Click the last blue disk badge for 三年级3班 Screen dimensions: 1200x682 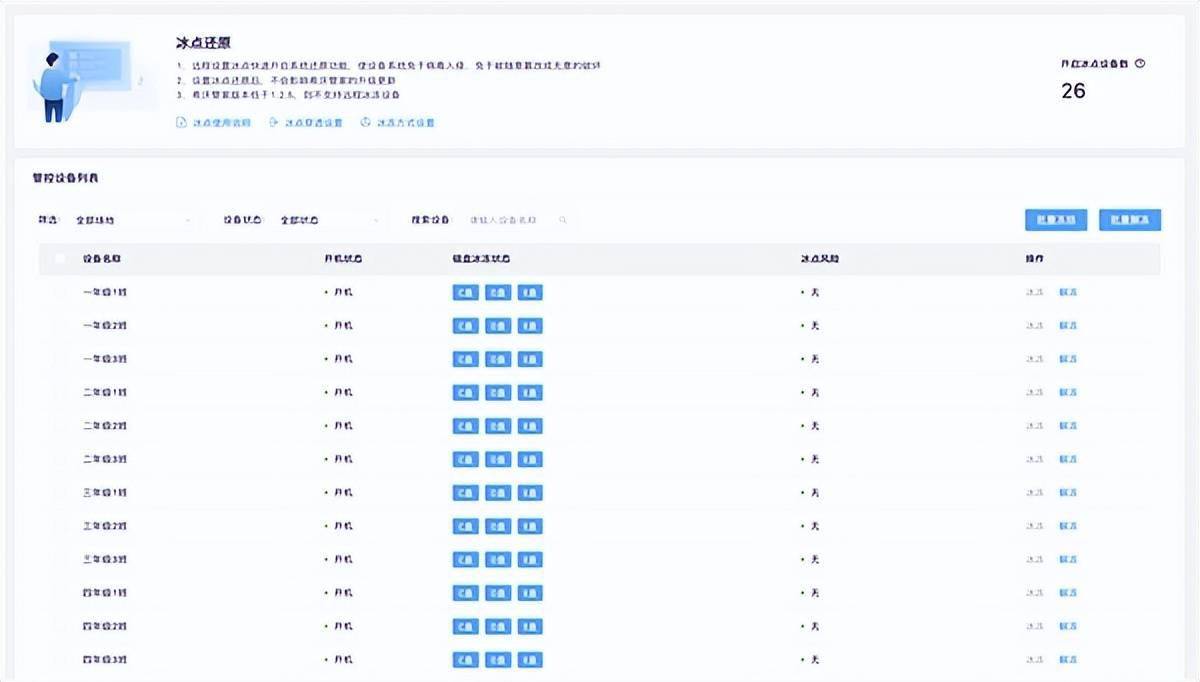click(528, 559)
